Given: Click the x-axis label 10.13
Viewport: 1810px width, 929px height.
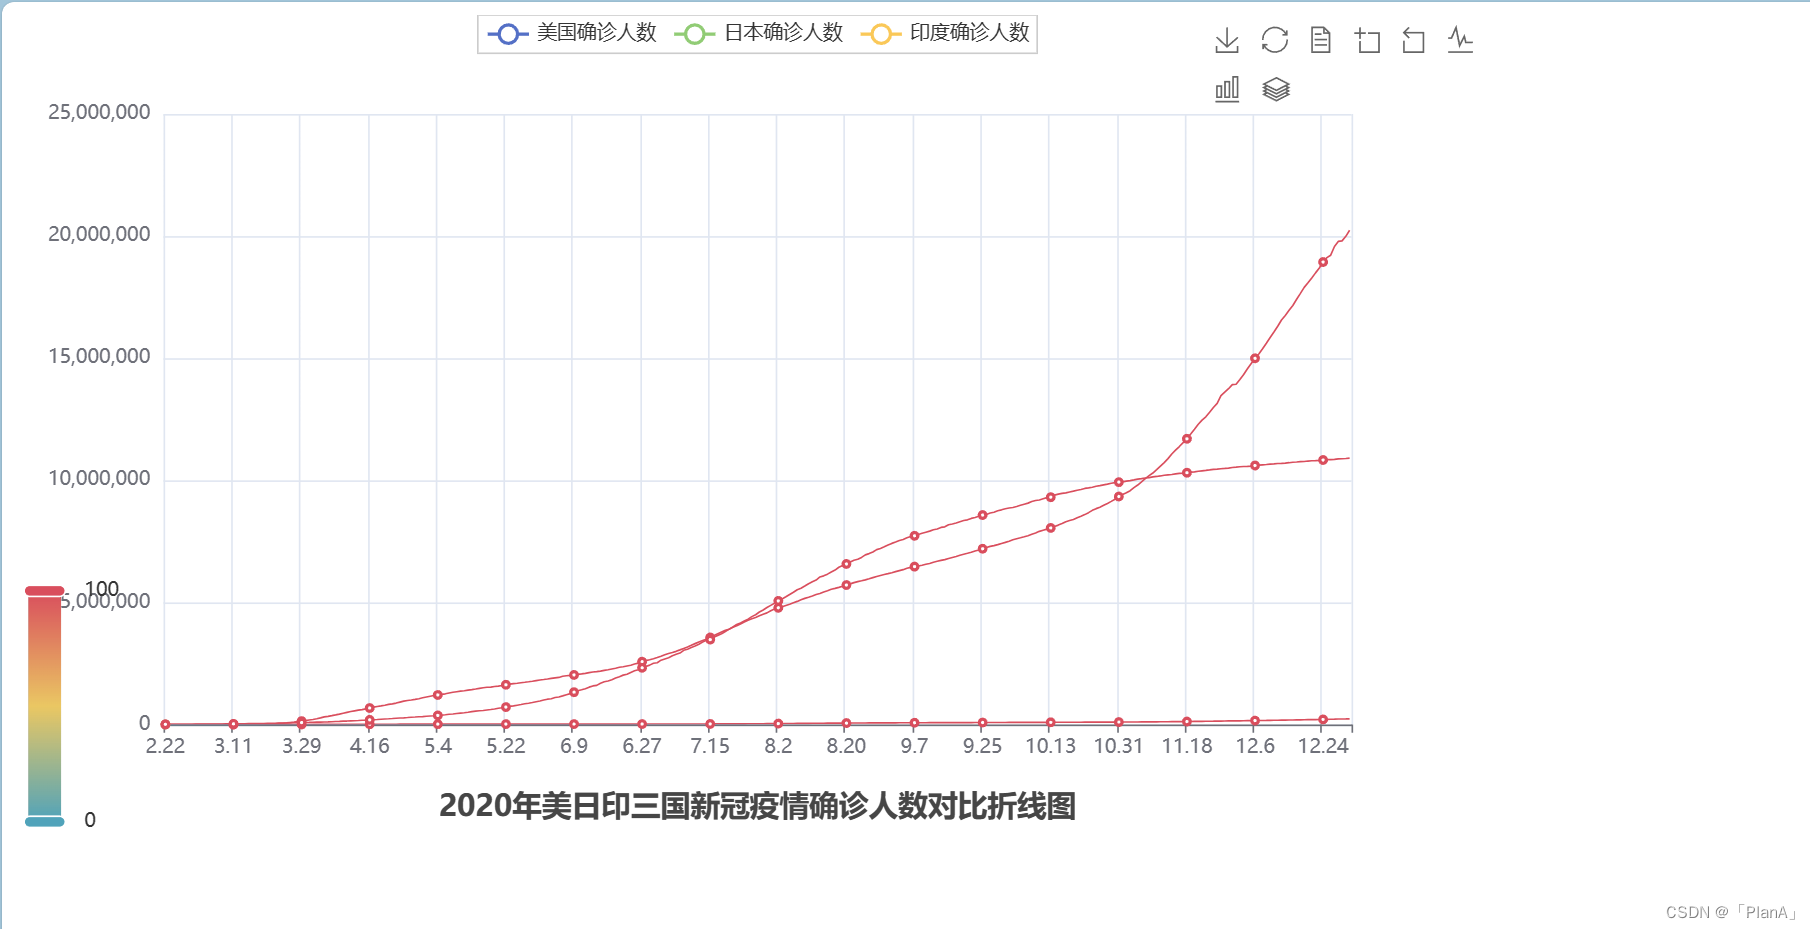Looking at the screenshot, I should [1050, 746].
